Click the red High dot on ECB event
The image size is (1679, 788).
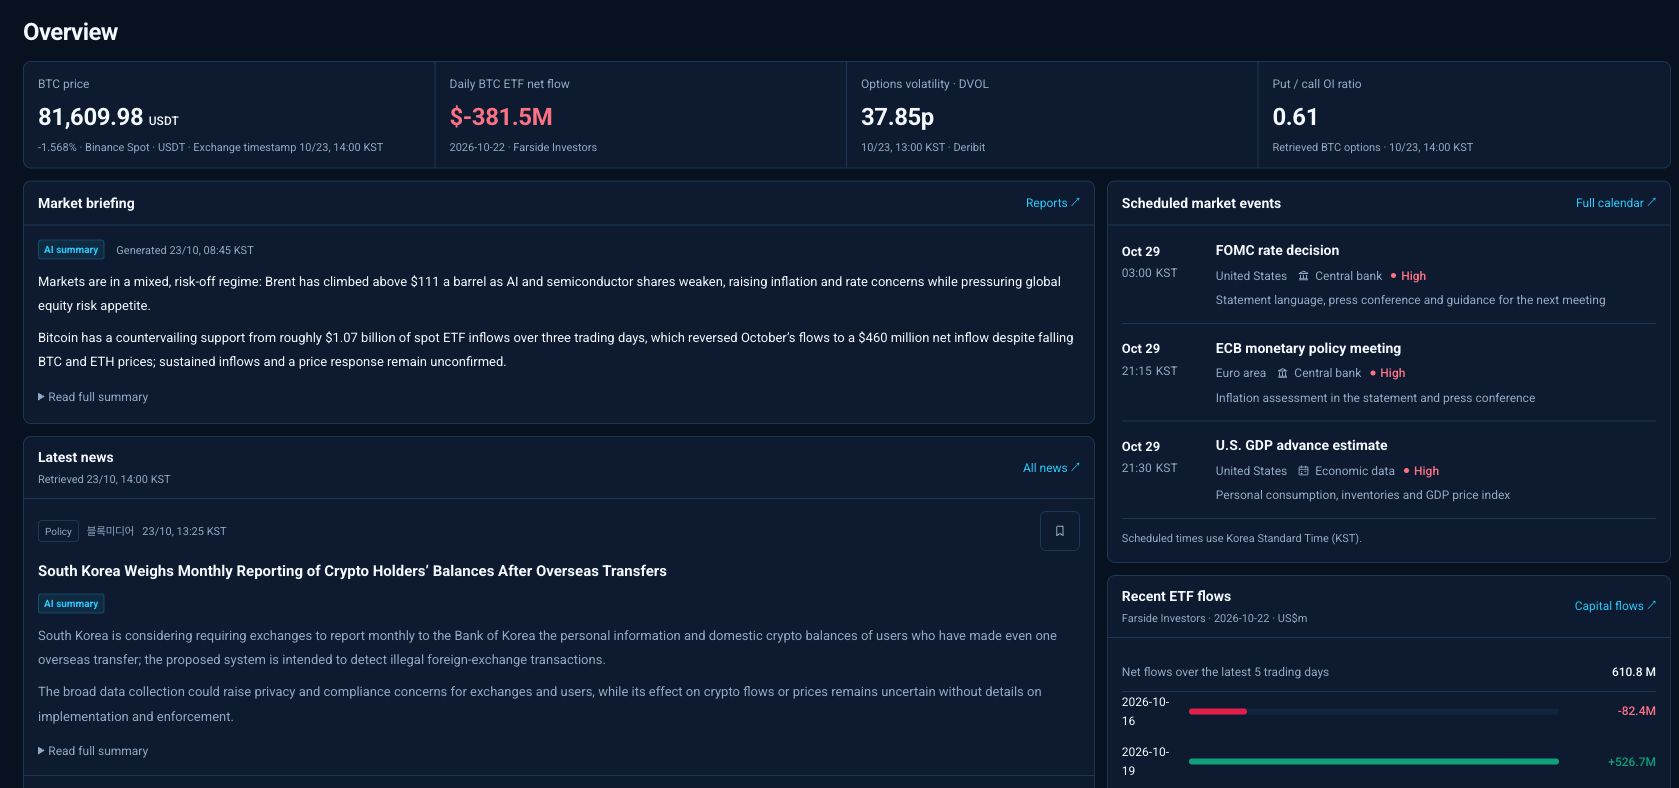[1373, 373]
